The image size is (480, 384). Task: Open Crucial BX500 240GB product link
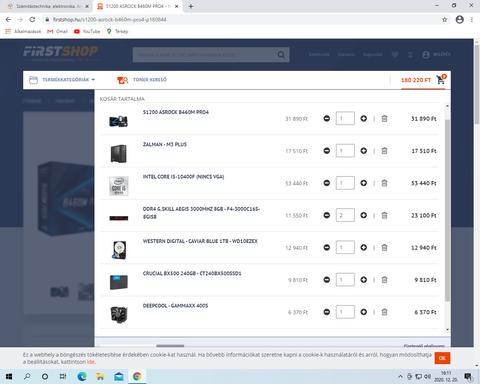pos(192,273)
